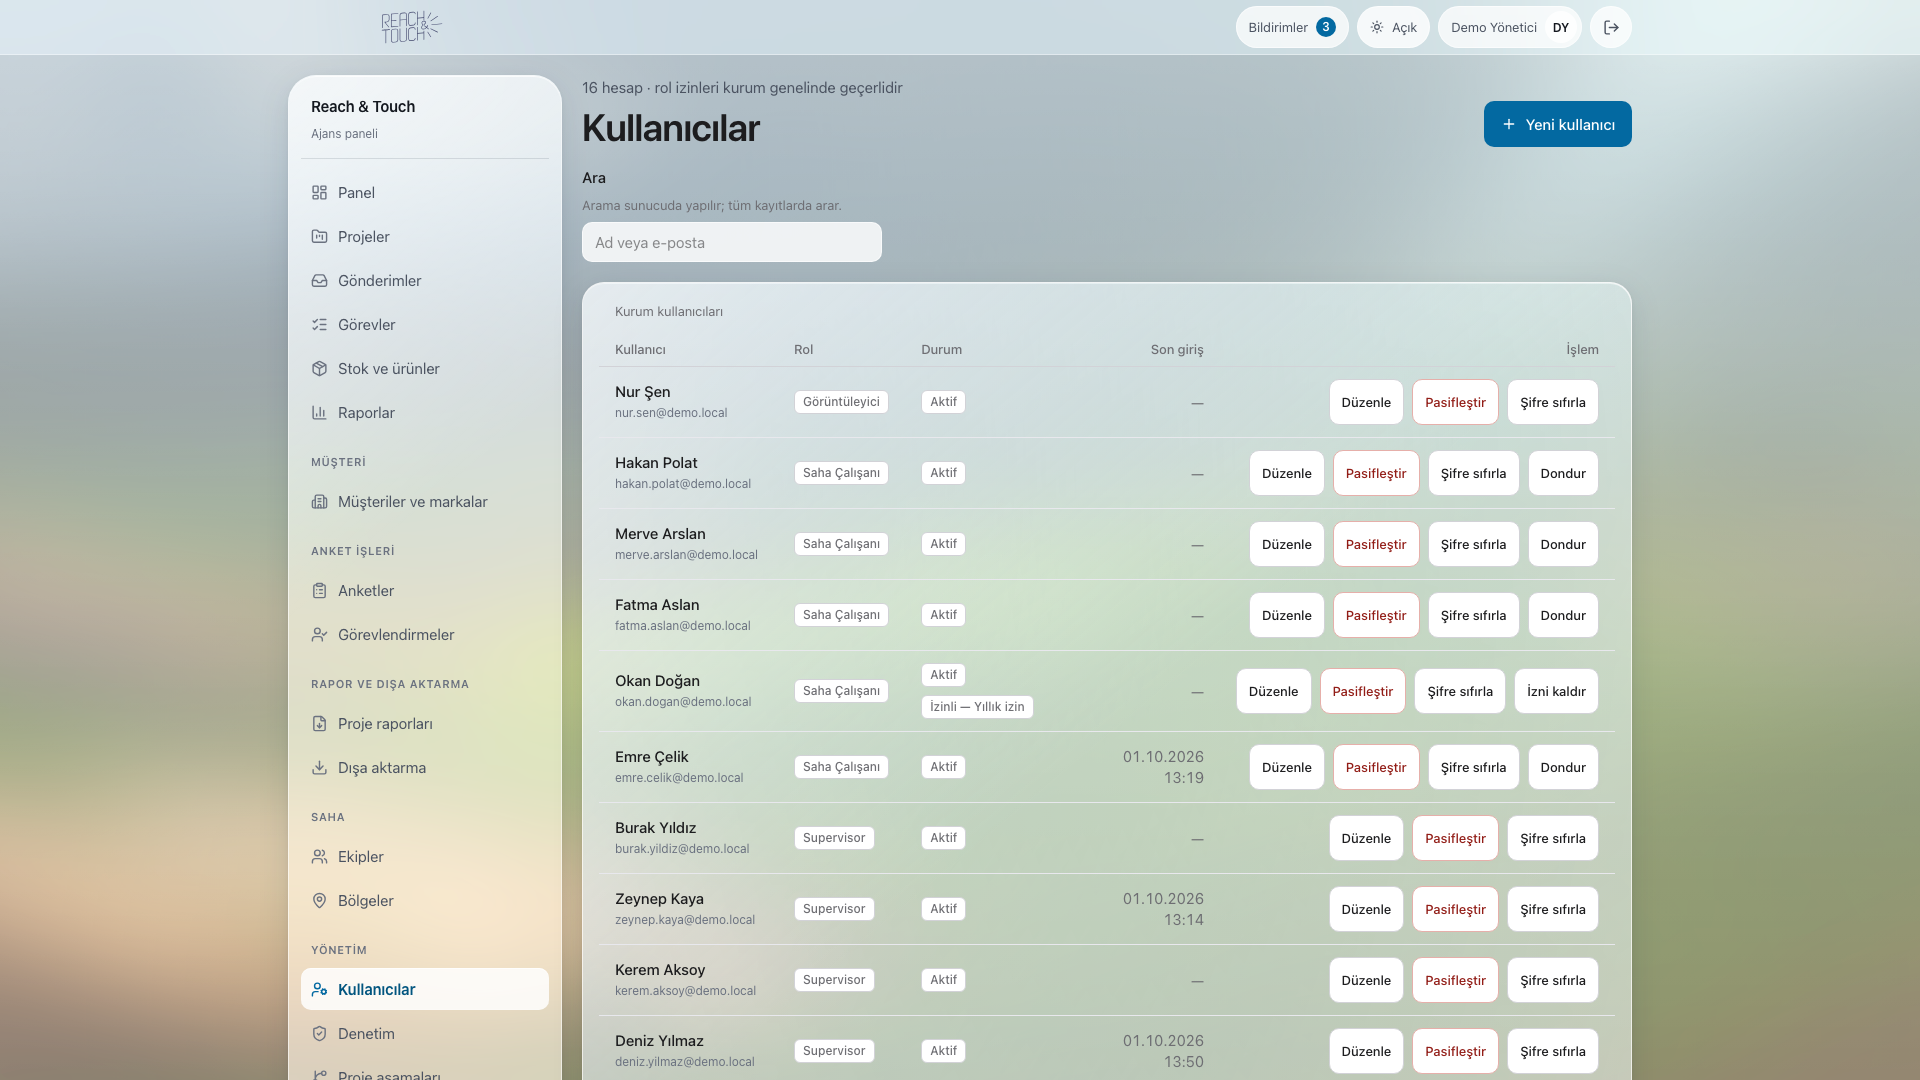This screenshot has height=1080, width=1920.
Task: Click the İzinli — Yıllık izin badge
Action: point(977,707)
